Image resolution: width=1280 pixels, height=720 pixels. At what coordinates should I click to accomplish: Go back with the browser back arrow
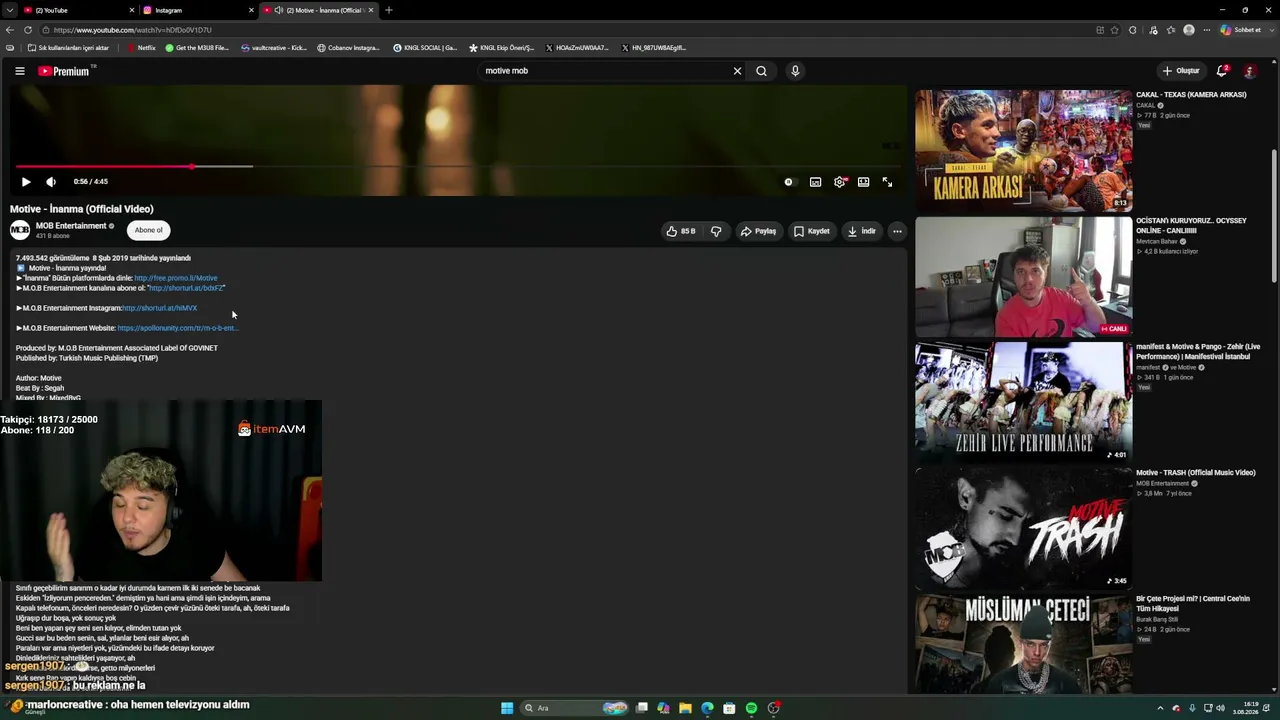tap(10, 30)
